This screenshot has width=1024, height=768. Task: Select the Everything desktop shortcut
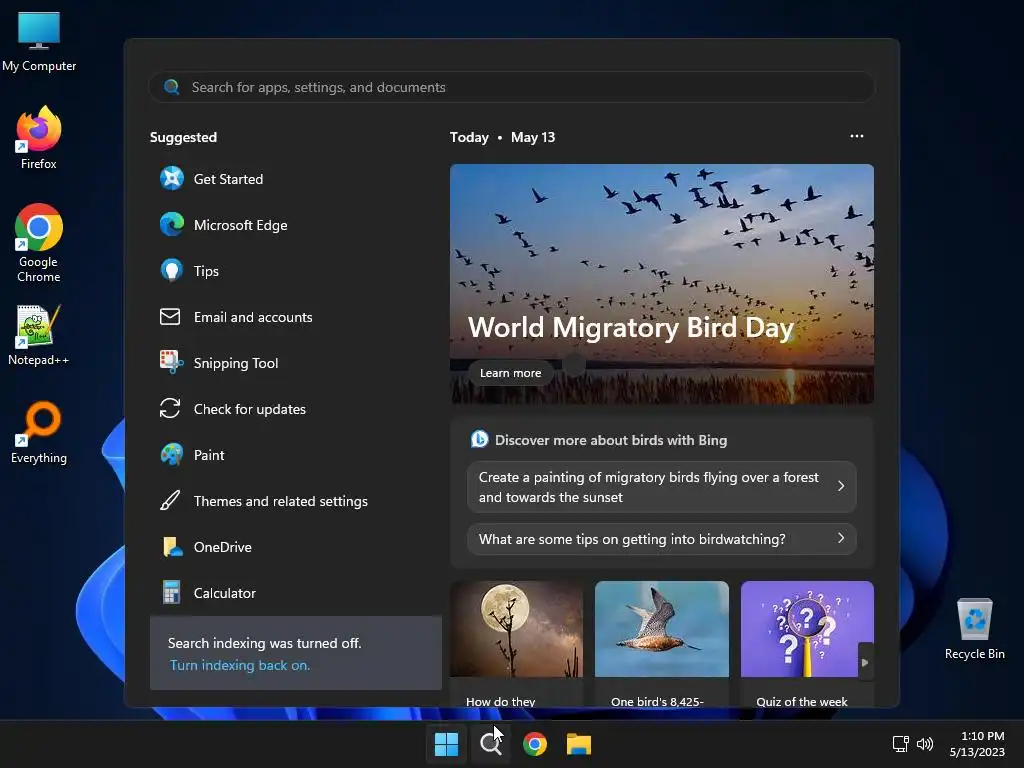tap(39, 432)
